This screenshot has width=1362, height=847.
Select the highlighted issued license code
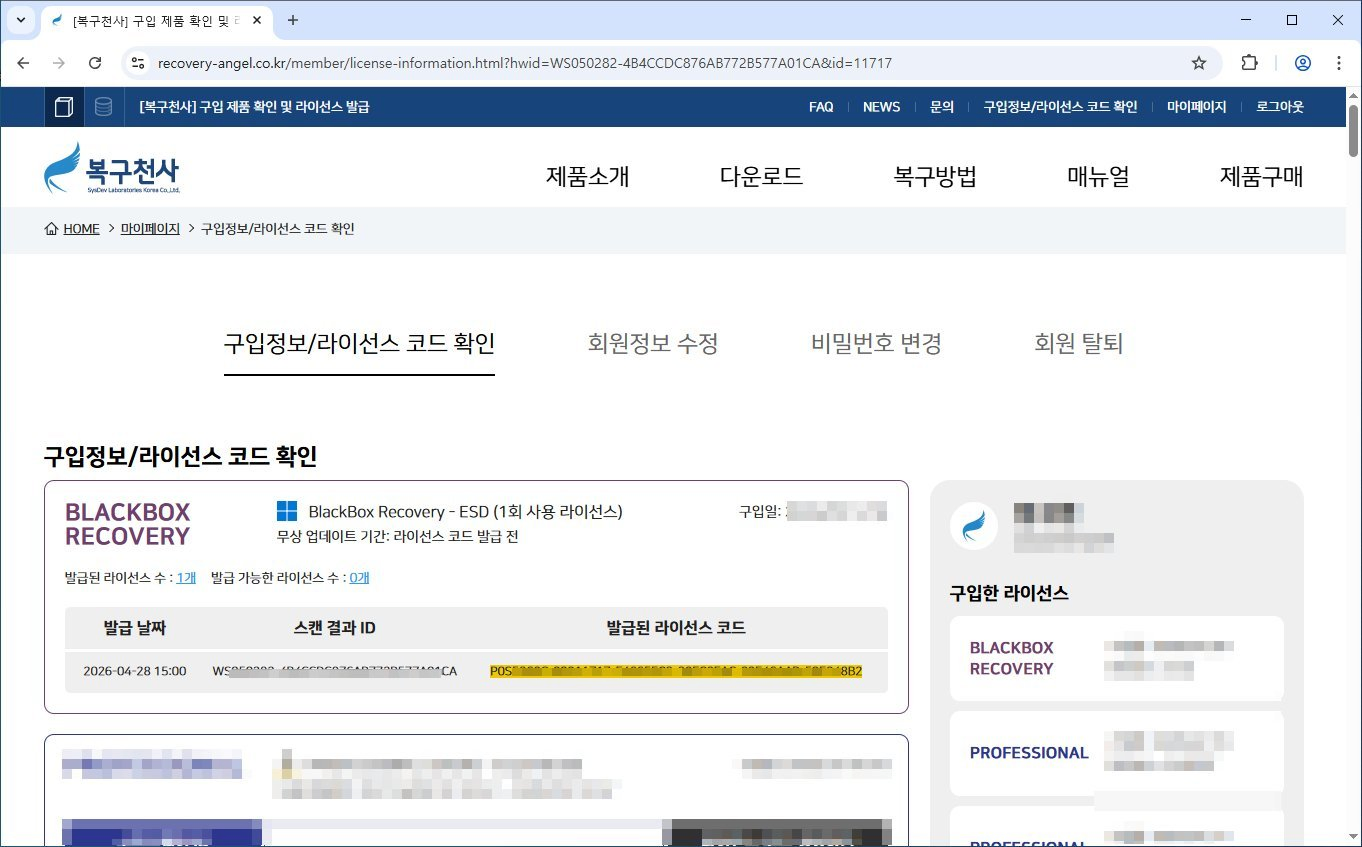(676, 671)
